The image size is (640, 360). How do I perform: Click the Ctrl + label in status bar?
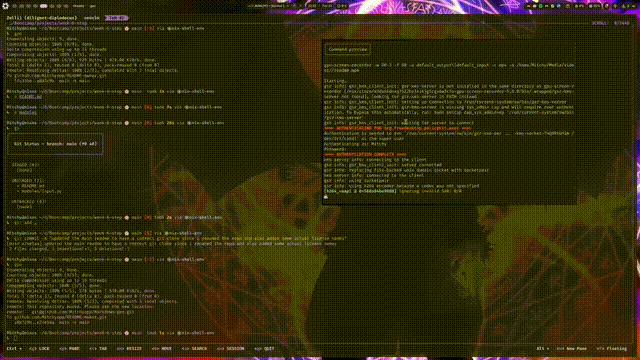pyautogui.click(x=14, y=349)
